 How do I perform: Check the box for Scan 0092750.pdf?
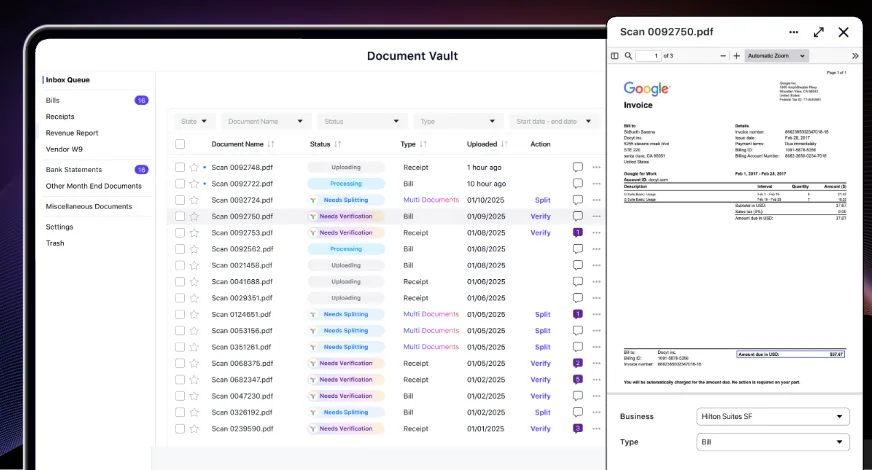180,216
